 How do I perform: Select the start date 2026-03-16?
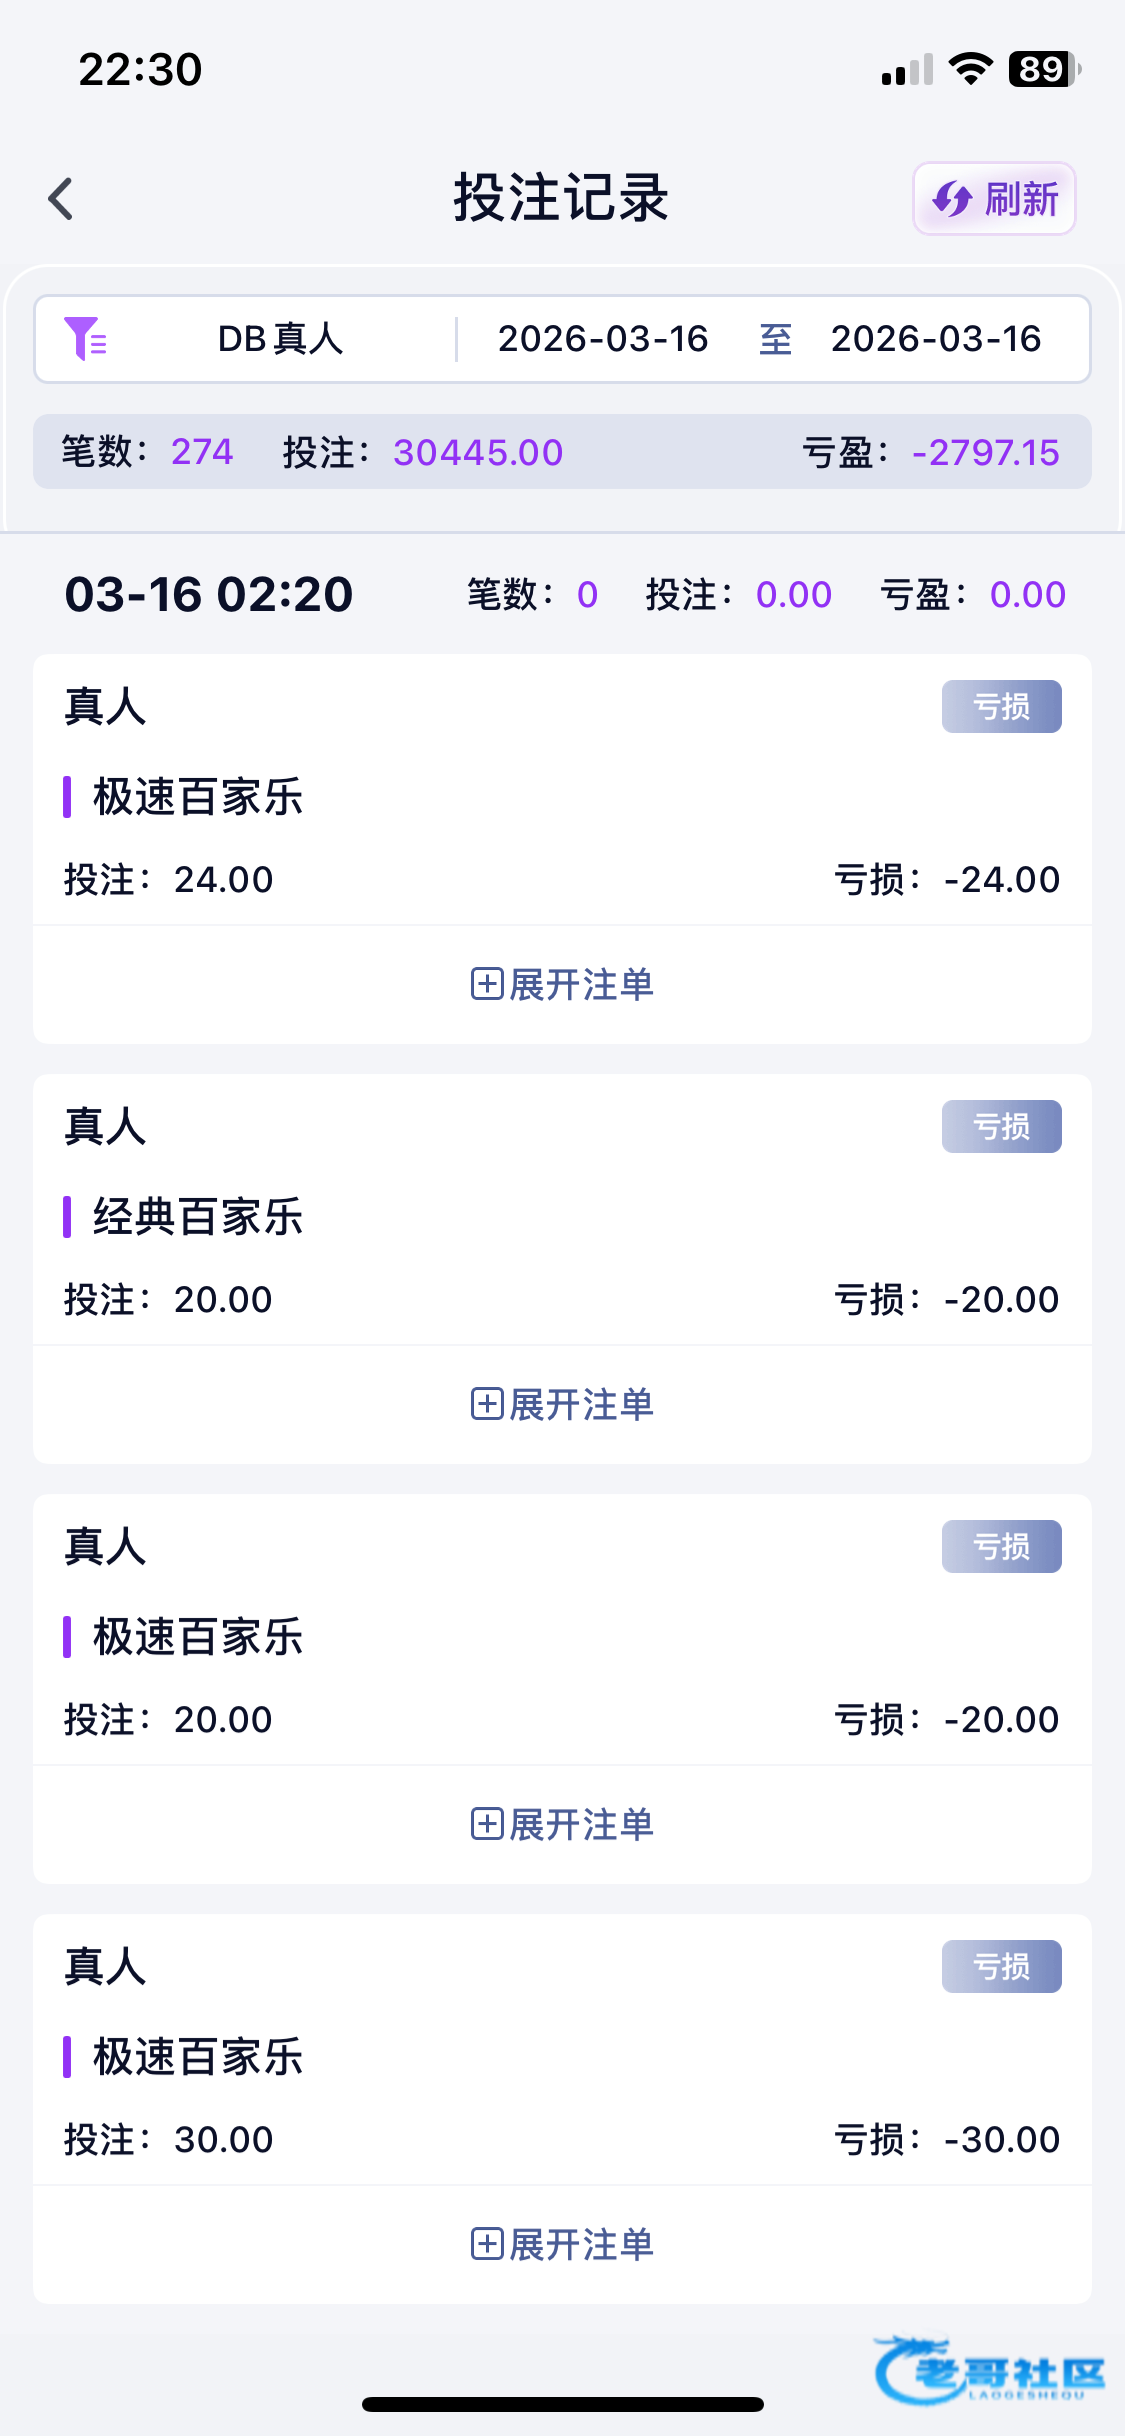[x=603, y=339]
